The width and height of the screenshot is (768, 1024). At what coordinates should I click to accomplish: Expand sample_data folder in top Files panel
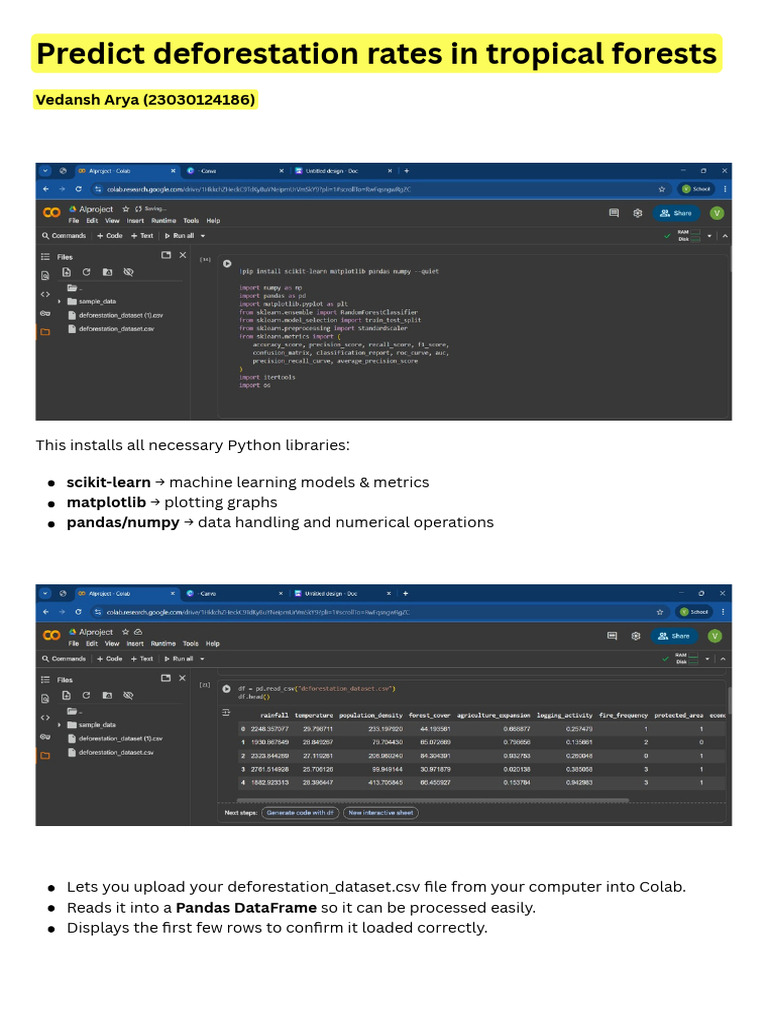point(59,302)
